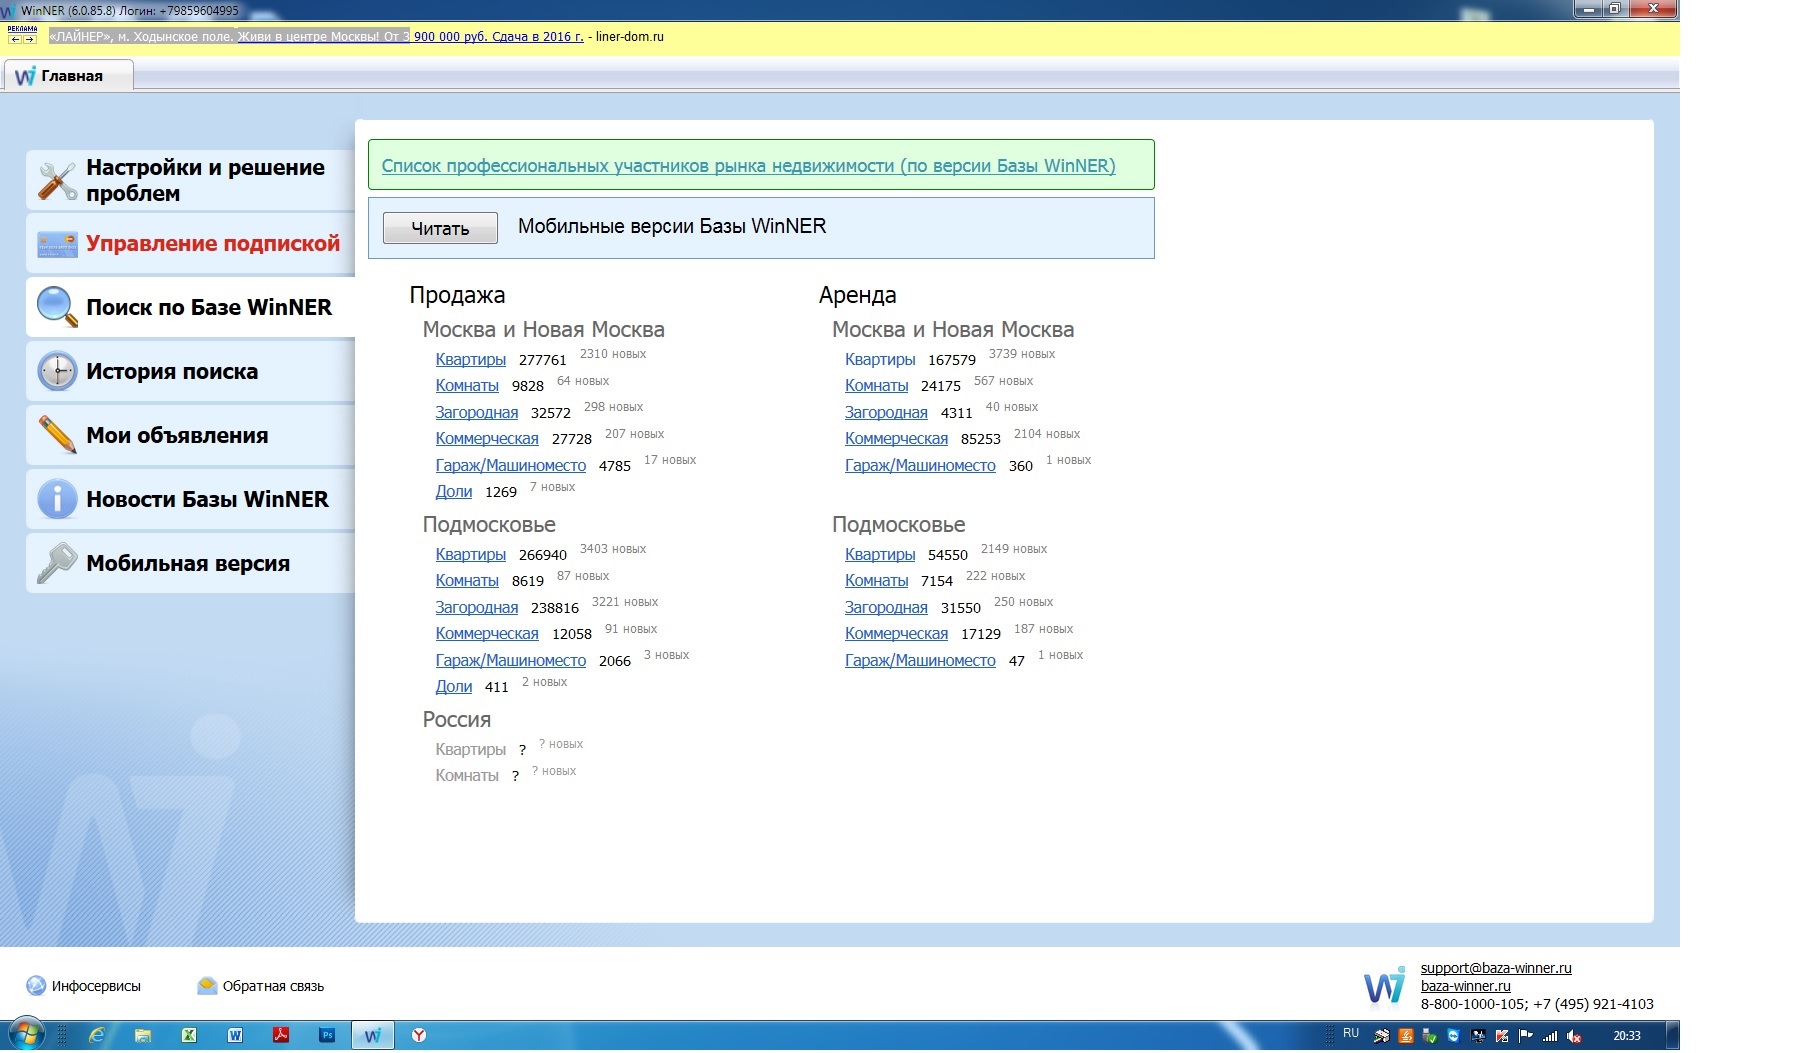The width and height of the screenshot is (1796, 1053).
Task: Open Настройки и решение проблем tools icon
Action: [57, 181]
